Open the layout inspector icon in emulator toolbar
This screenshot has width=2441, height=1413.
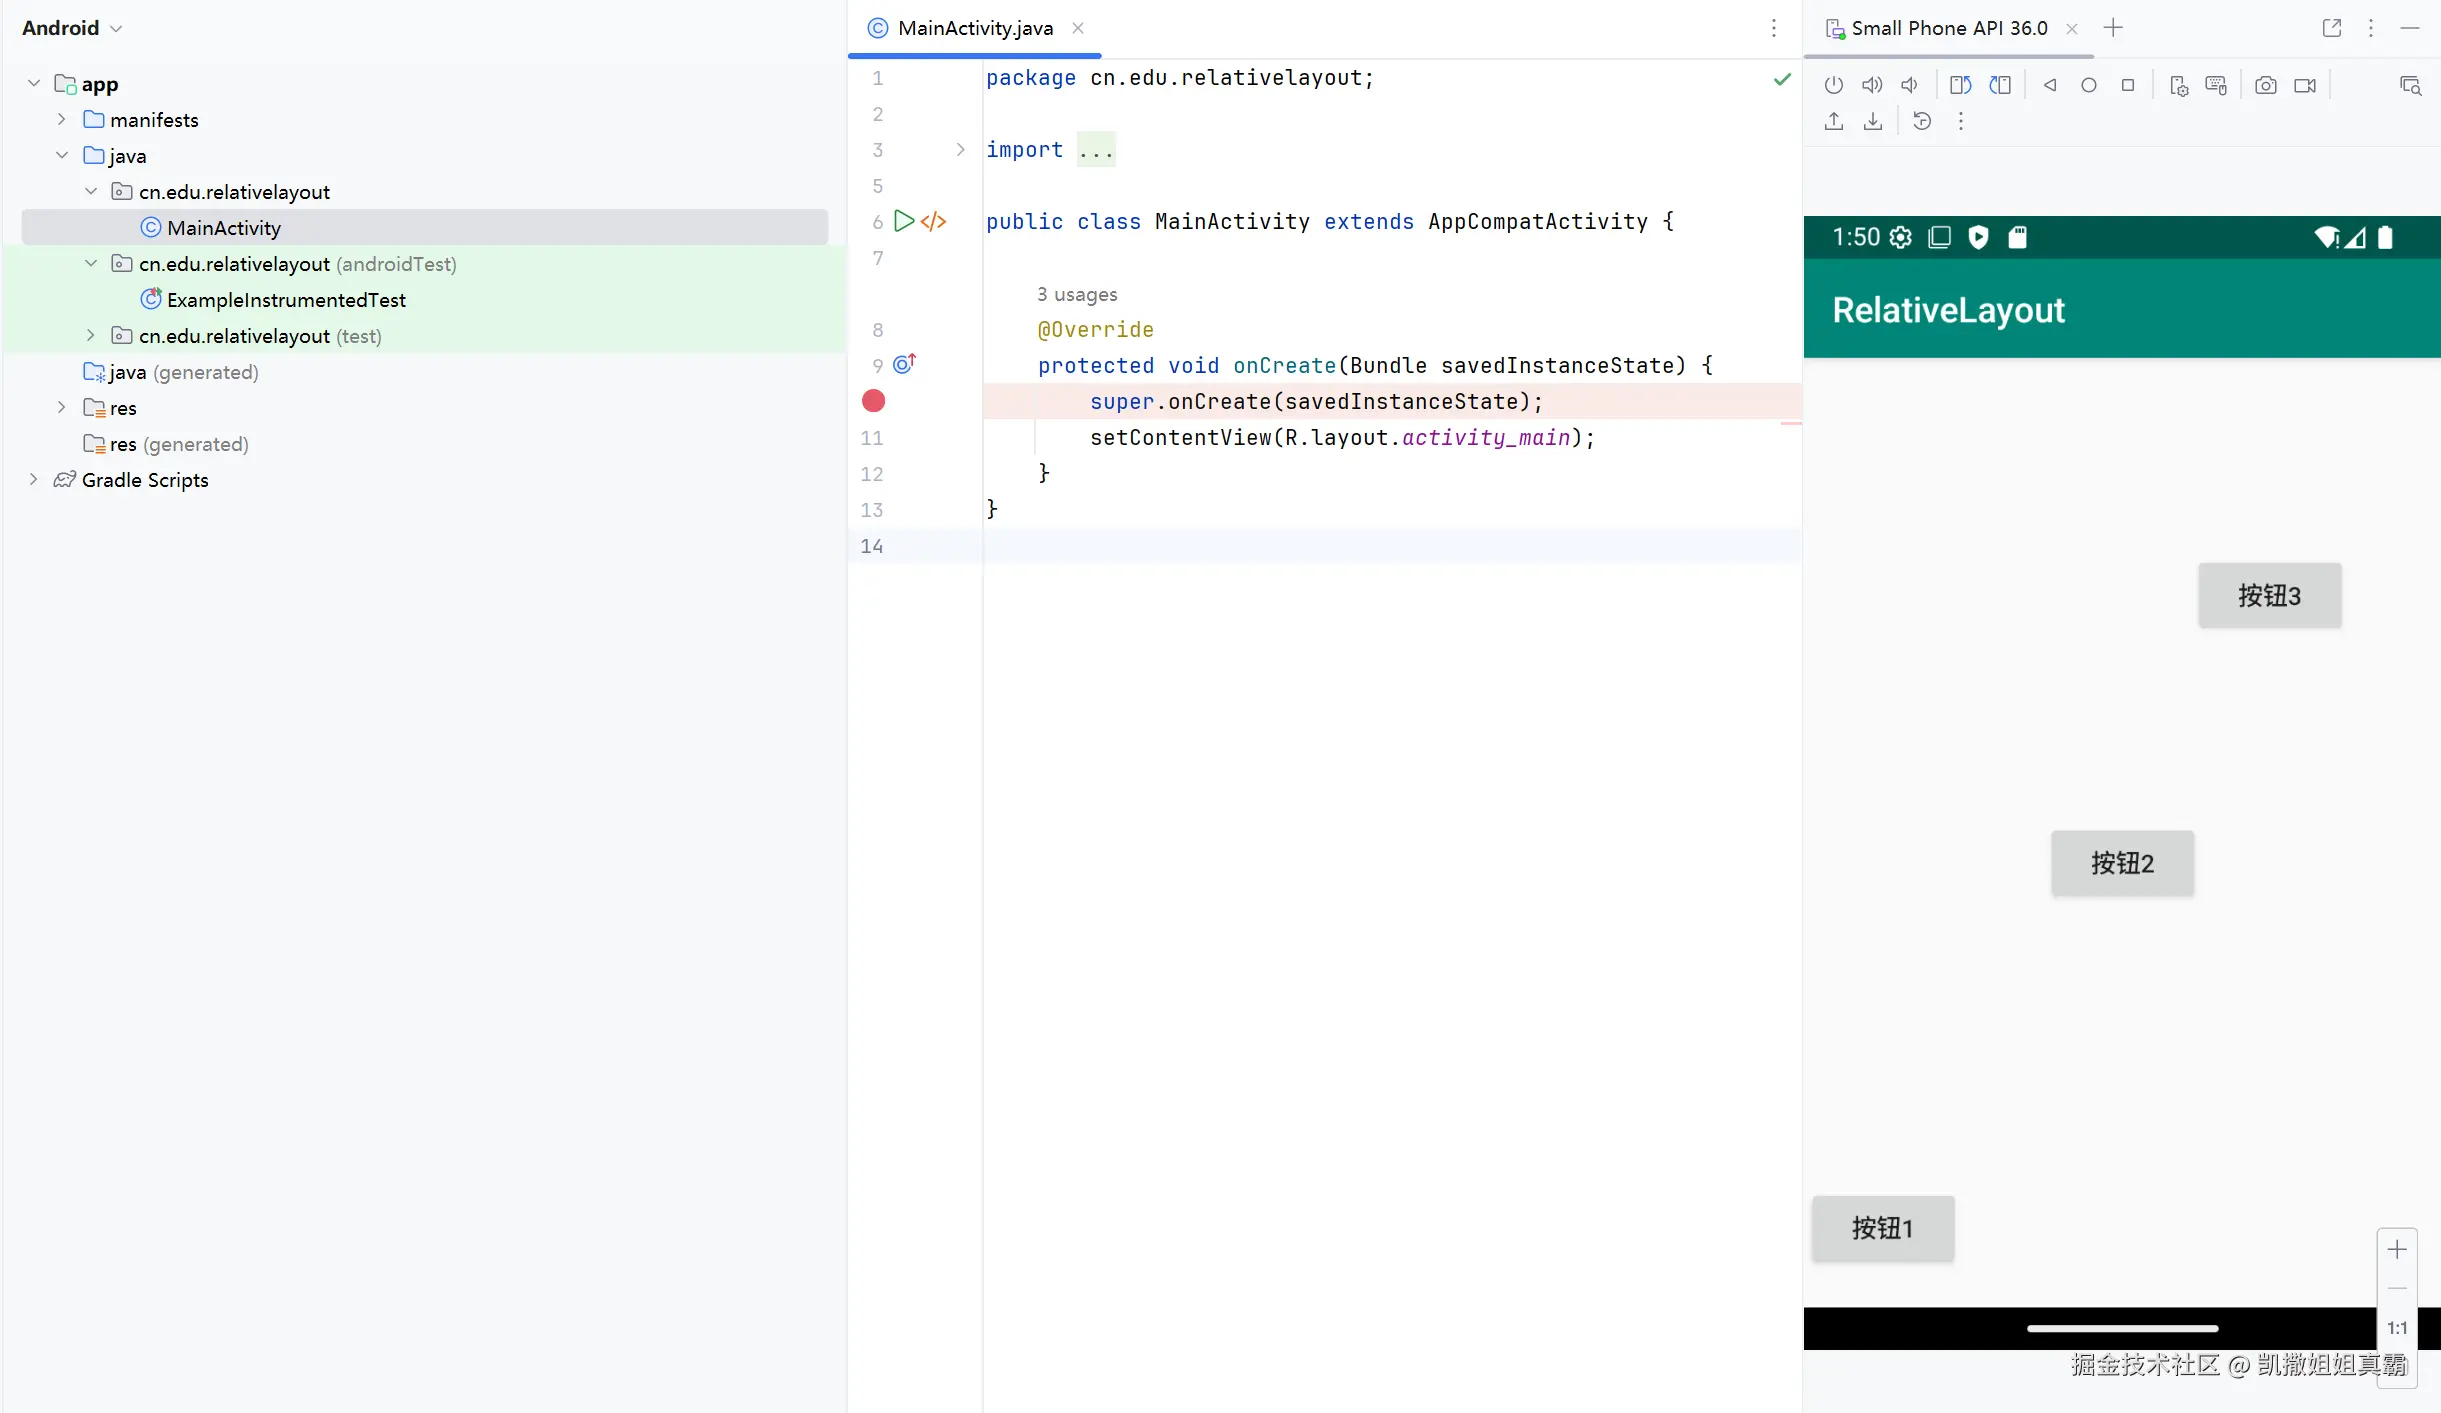pos(2410,86)
